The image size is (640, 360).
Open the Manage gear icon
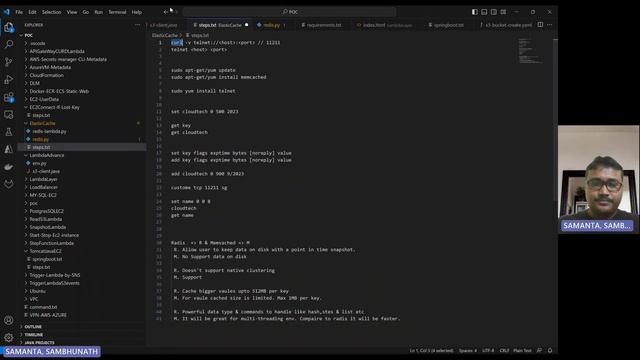[9, 338]
